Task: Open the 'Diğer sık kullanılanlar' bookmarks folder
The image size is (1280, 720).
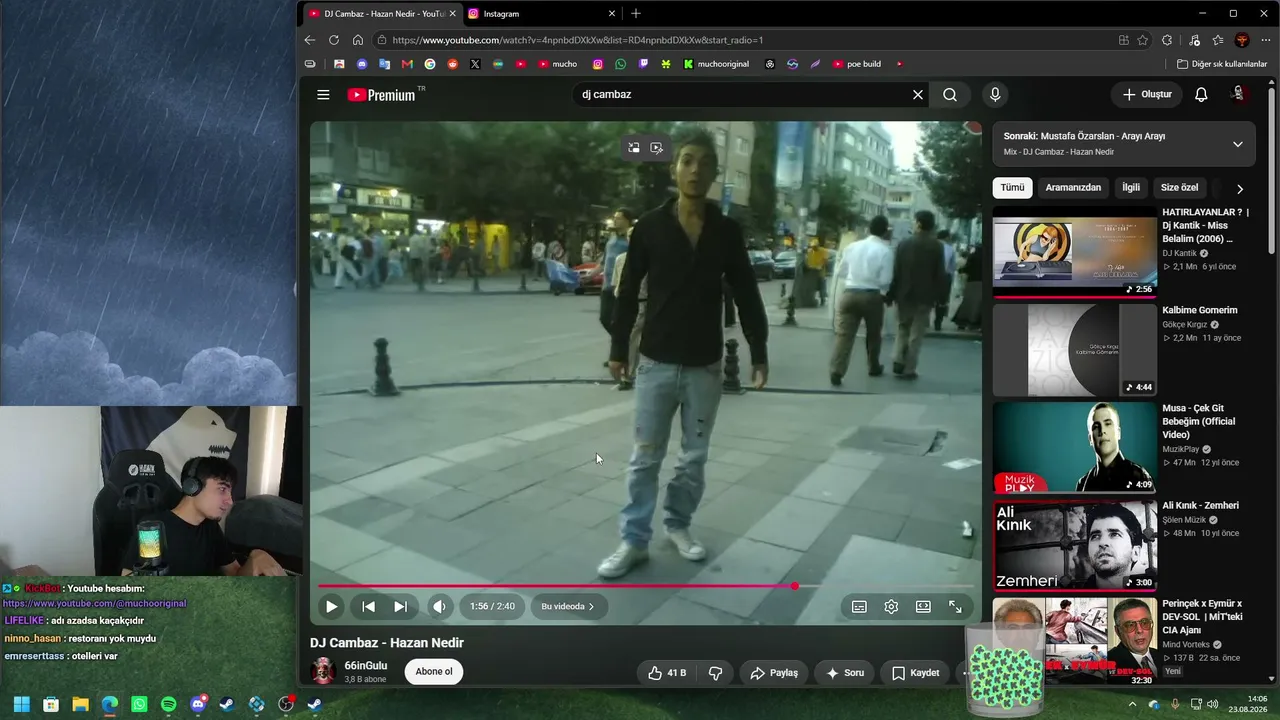Action: (x=1222, y=64)
